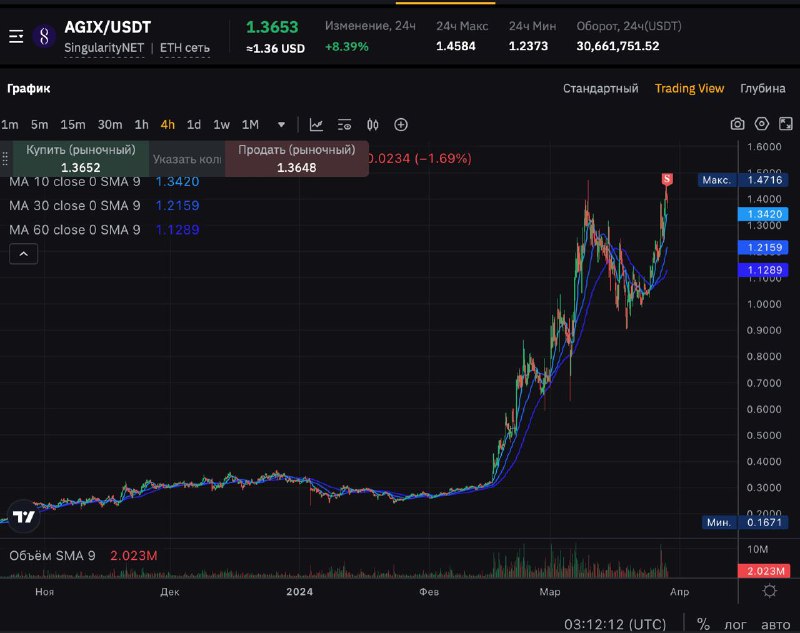
Task: Click the turnover value 30,661,751.52
Action: [618, 46]
